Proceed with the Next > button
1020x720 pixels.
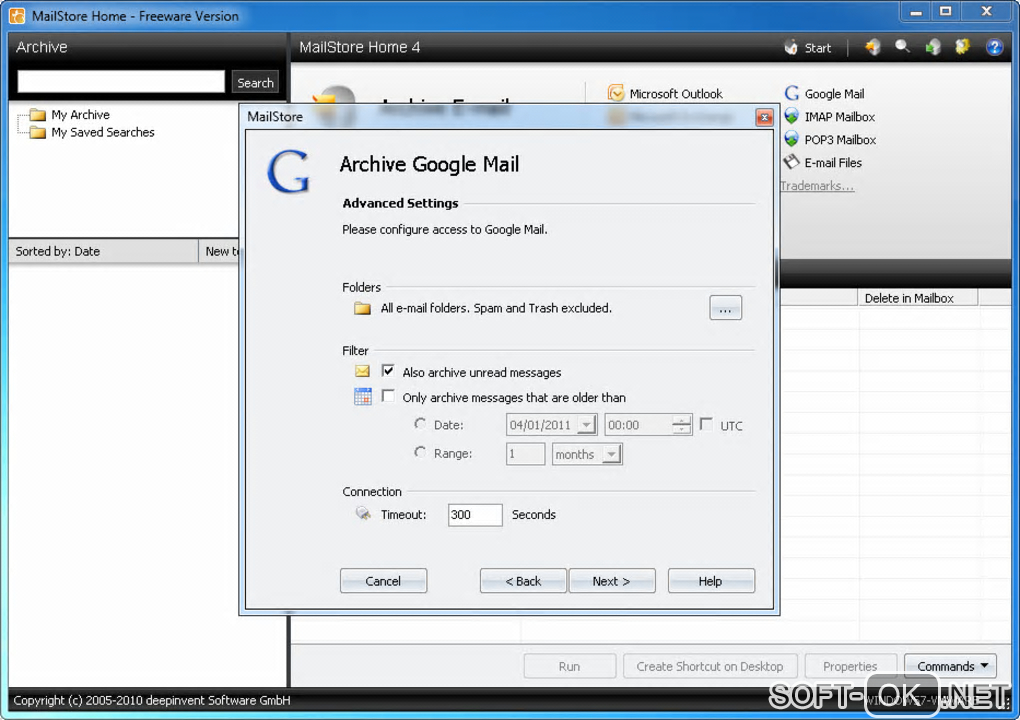pyautogui.click(x=611, y=581)
